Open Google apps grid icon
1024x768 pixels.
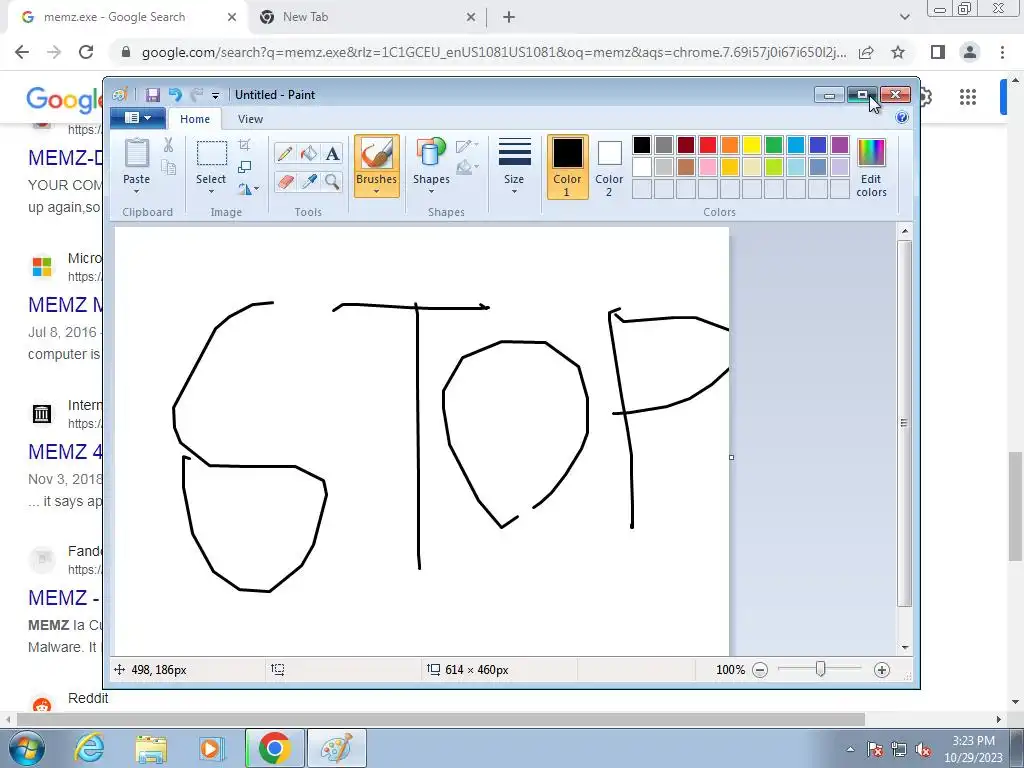[968, 97]
